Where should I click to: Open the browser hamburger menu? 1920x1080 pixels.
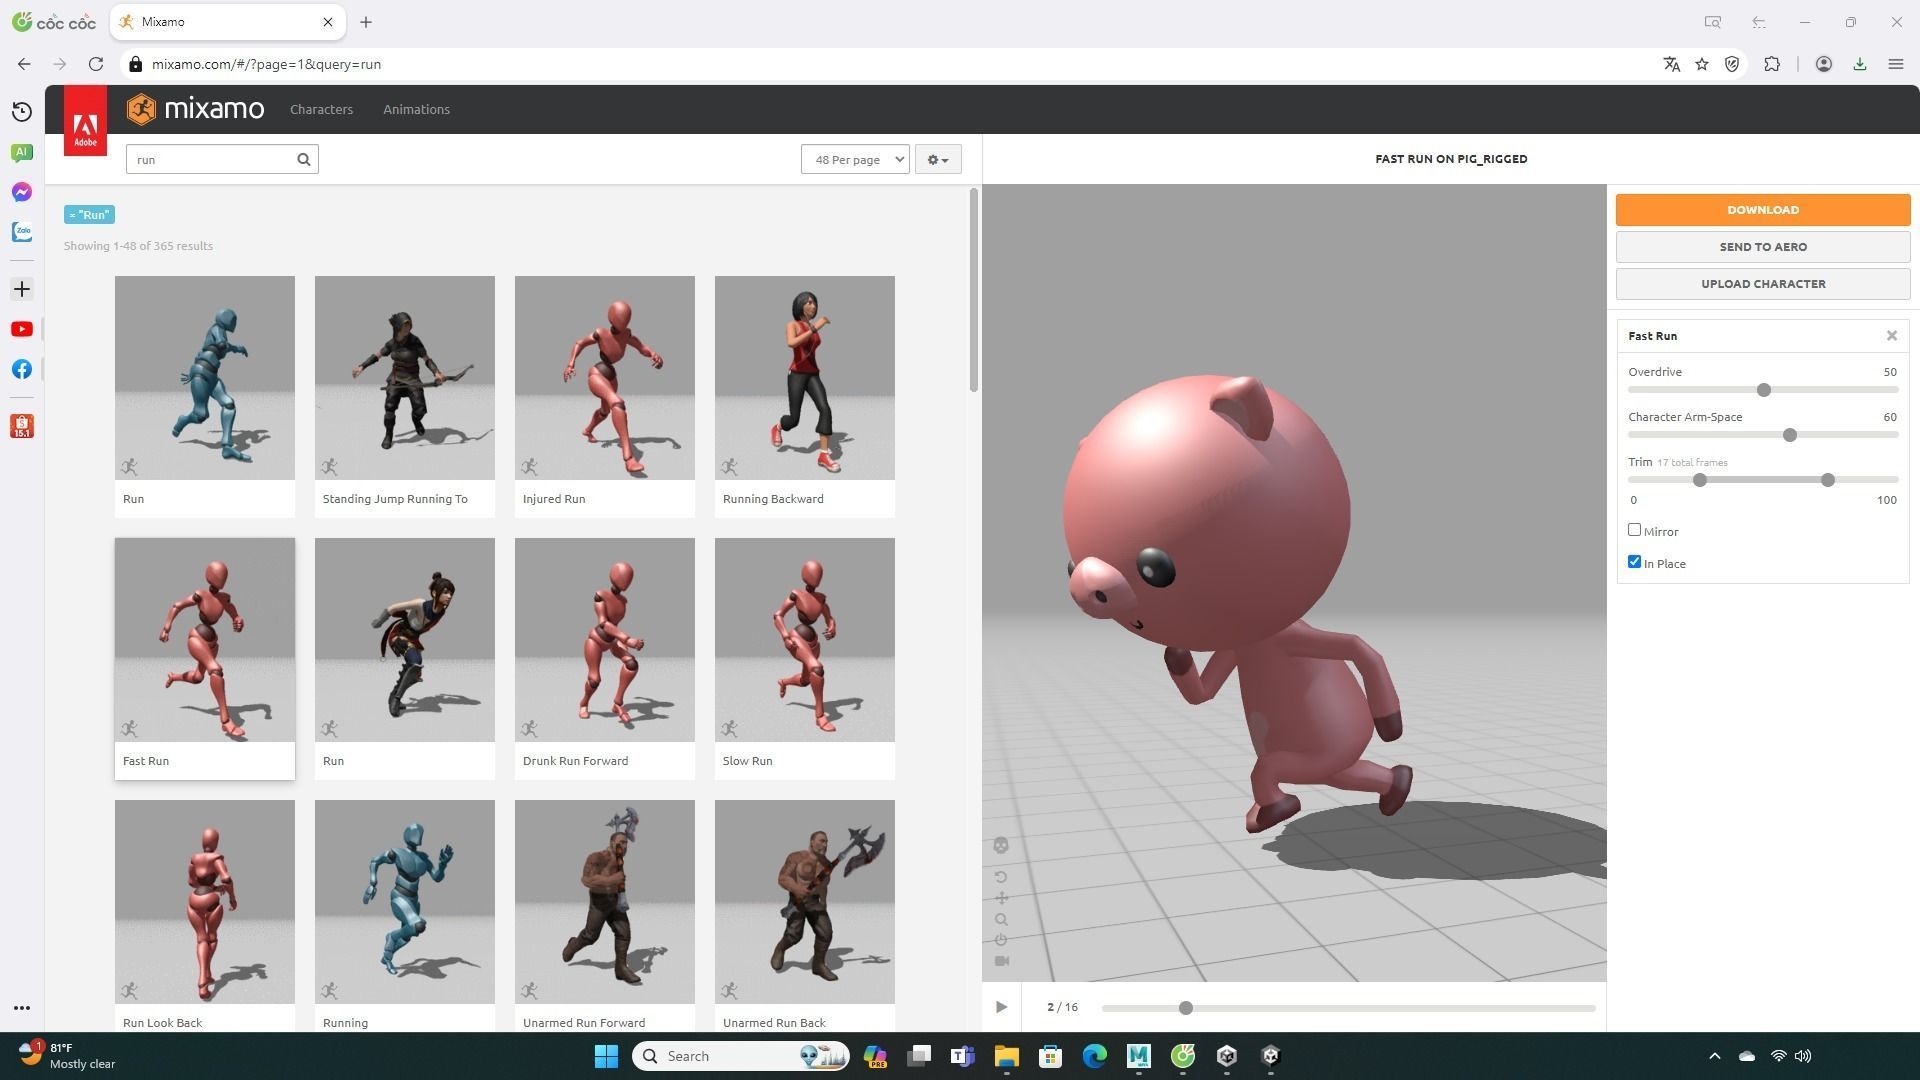tap(1895, 64)
